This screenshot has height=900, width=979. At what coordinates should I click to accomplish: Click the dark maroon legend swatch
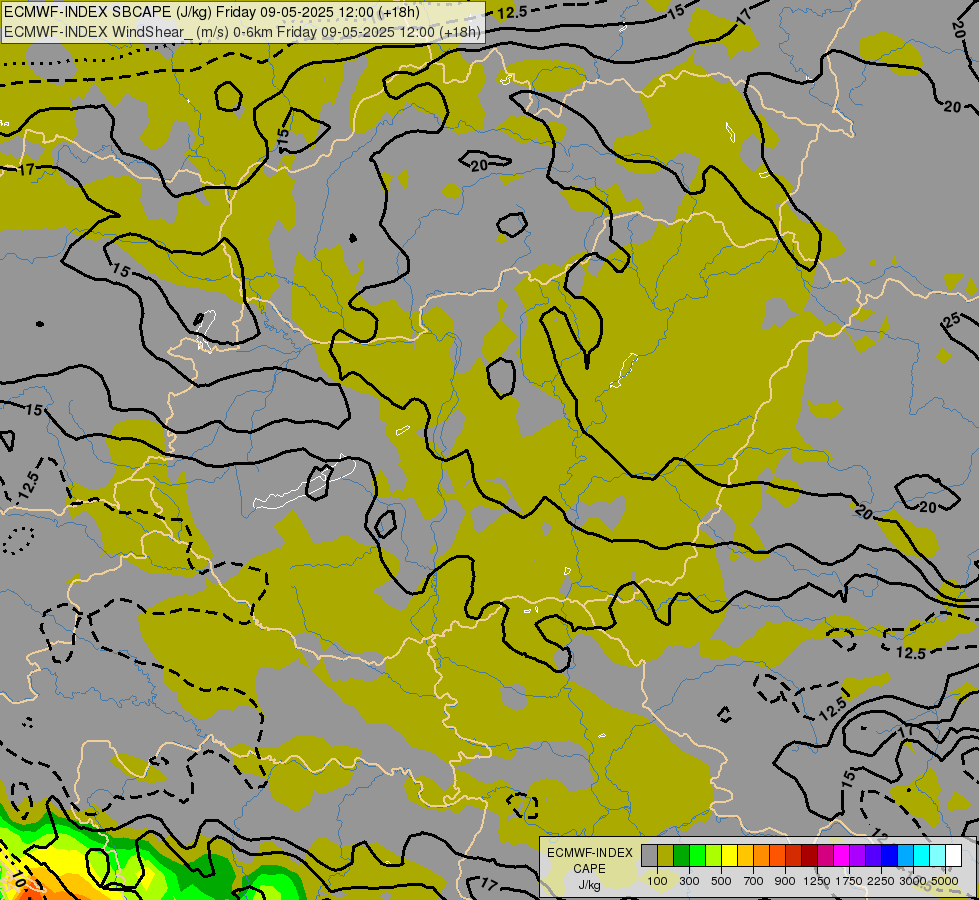pos(809,855)
